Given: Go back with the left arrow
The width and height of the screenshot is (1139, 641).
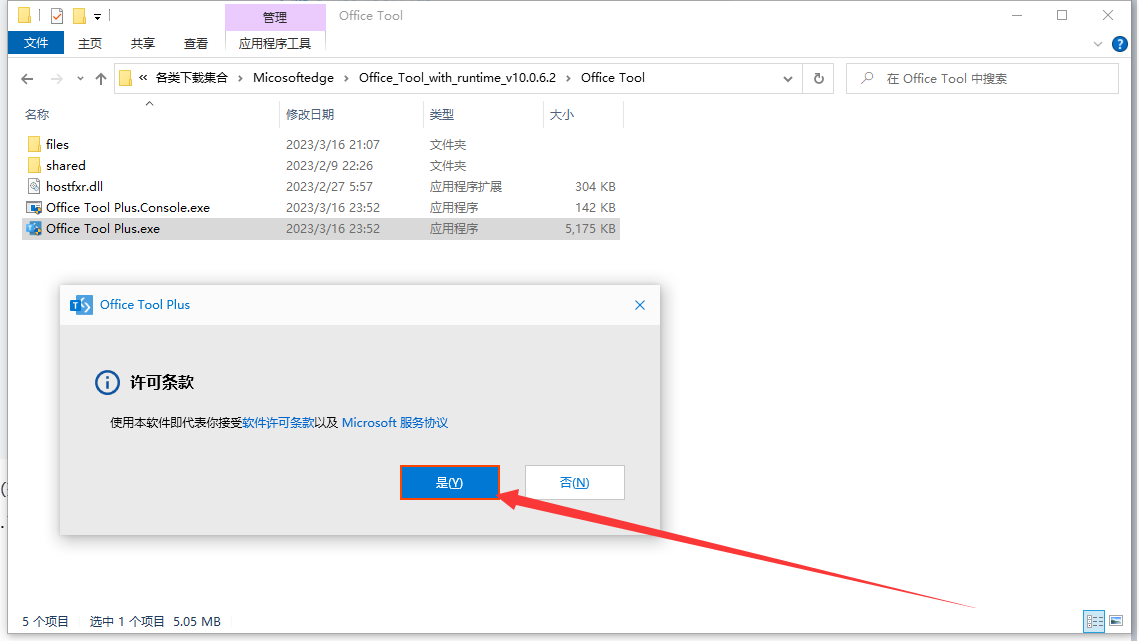Looking at the screenshot, I should pyautogui.click(x=28, y=78).
